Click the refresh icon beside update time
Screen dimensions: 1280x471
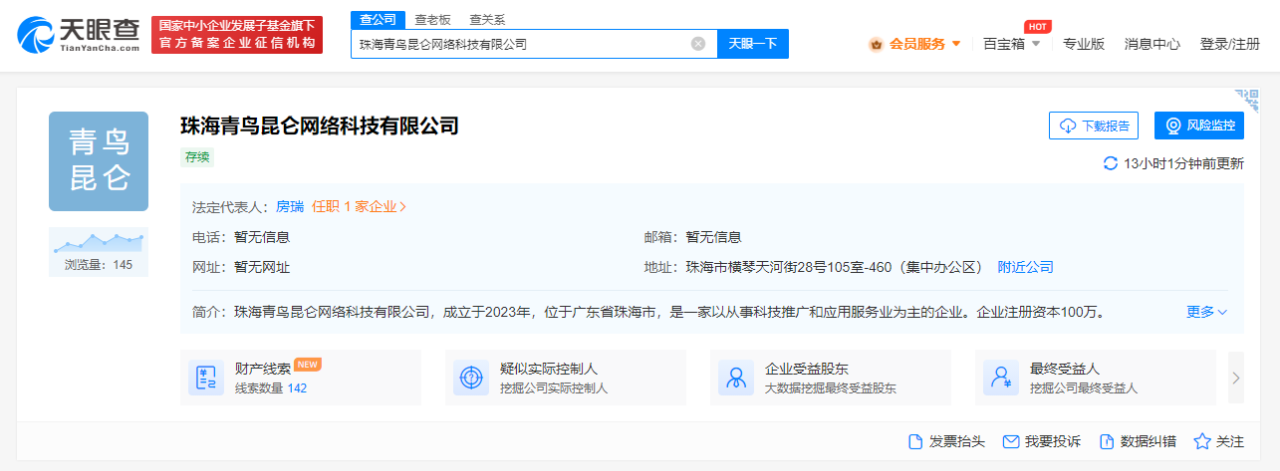1110,163
